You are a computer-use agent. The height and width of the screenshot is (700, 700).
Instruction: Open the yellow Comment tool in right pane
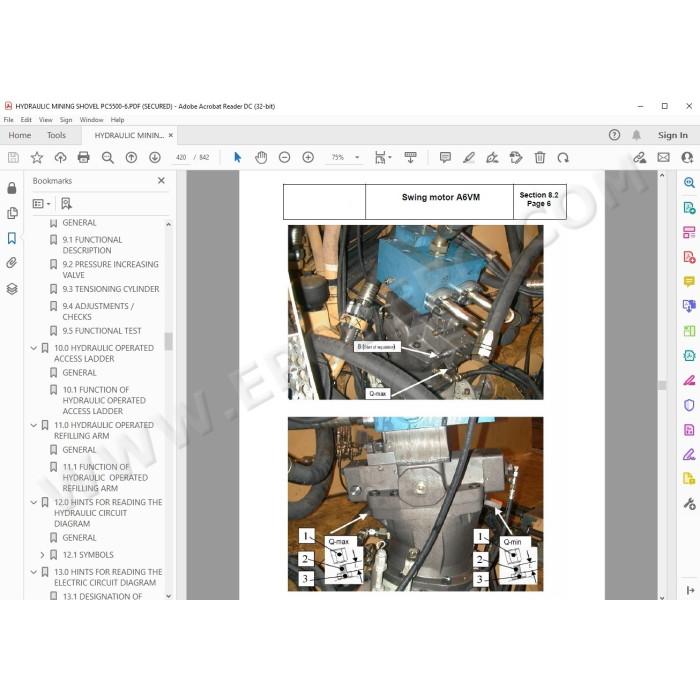point(689,281)
